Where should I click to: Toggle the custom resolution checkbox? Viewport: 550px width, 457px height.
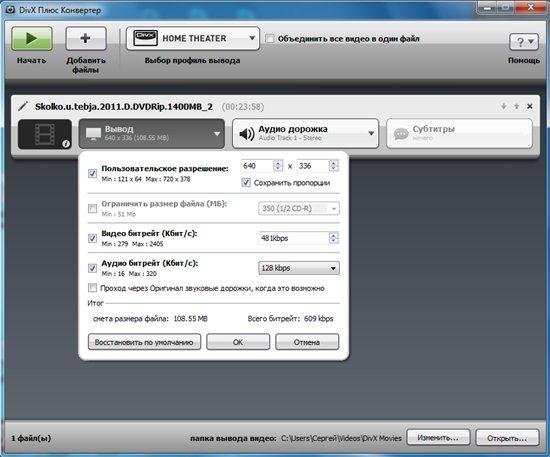[x=92, y=173]
